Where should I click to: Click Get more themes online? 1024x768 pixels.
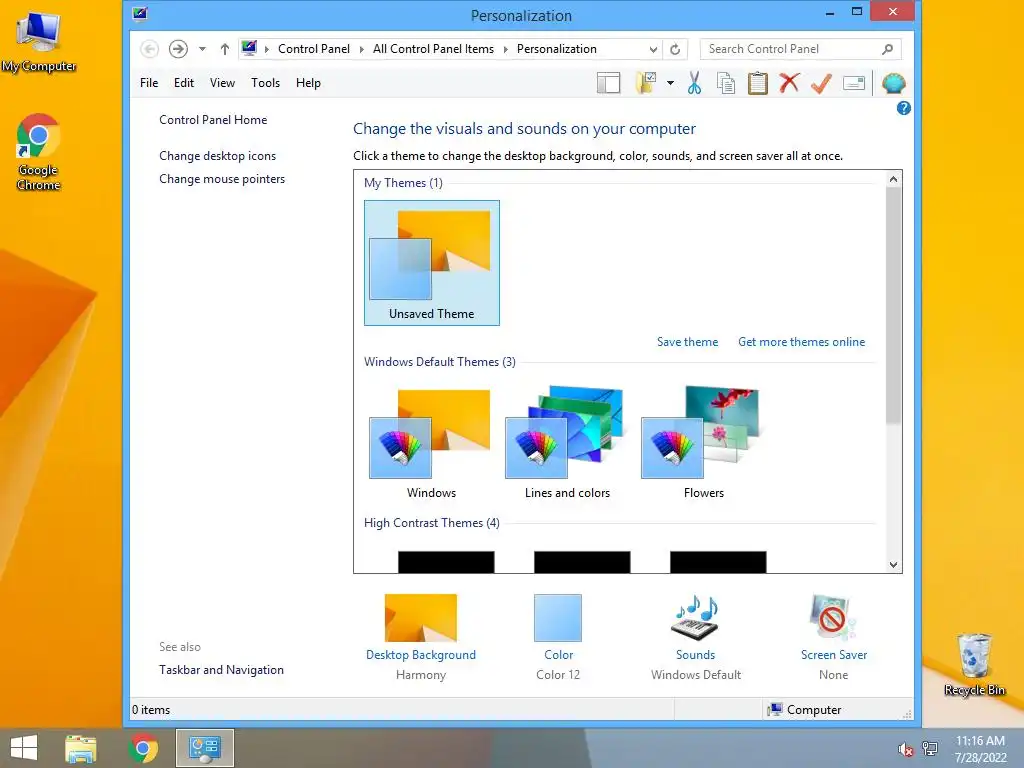click(x=801, y=342)
